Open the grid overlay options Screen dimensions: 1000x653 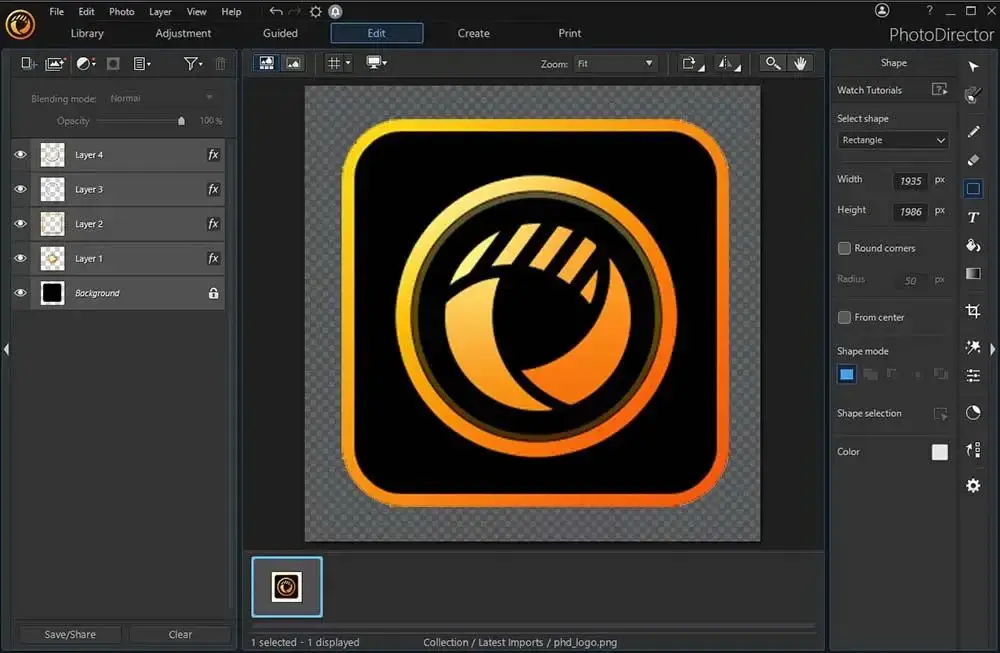coord(338,63)
